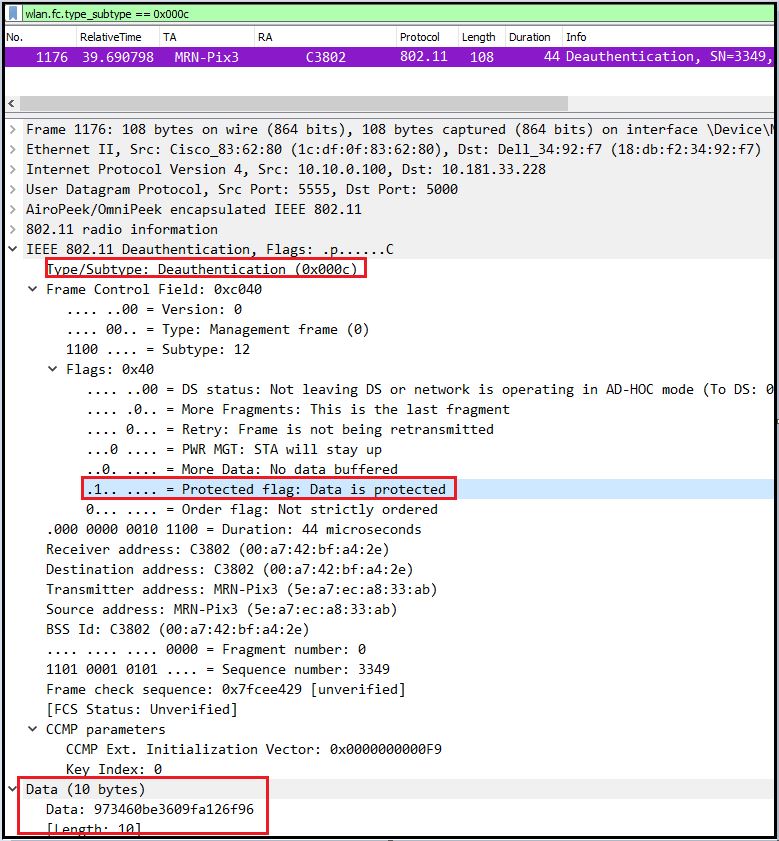Collapse the Data (10 bytes) node
This screenshot has height=841, width=779.
[13, 789]
